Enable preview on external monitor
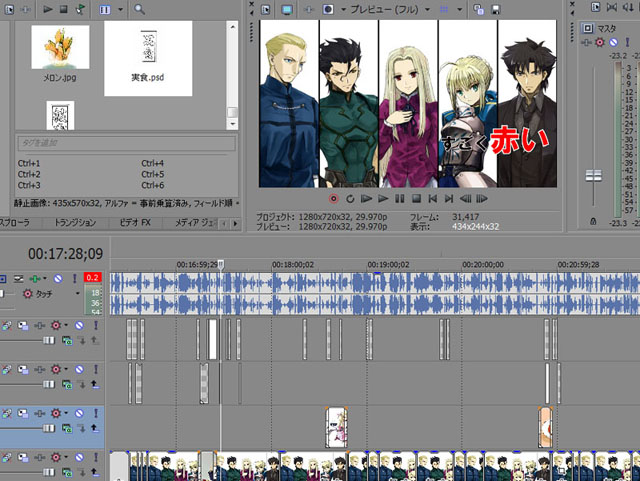 (x=287, y=9)
